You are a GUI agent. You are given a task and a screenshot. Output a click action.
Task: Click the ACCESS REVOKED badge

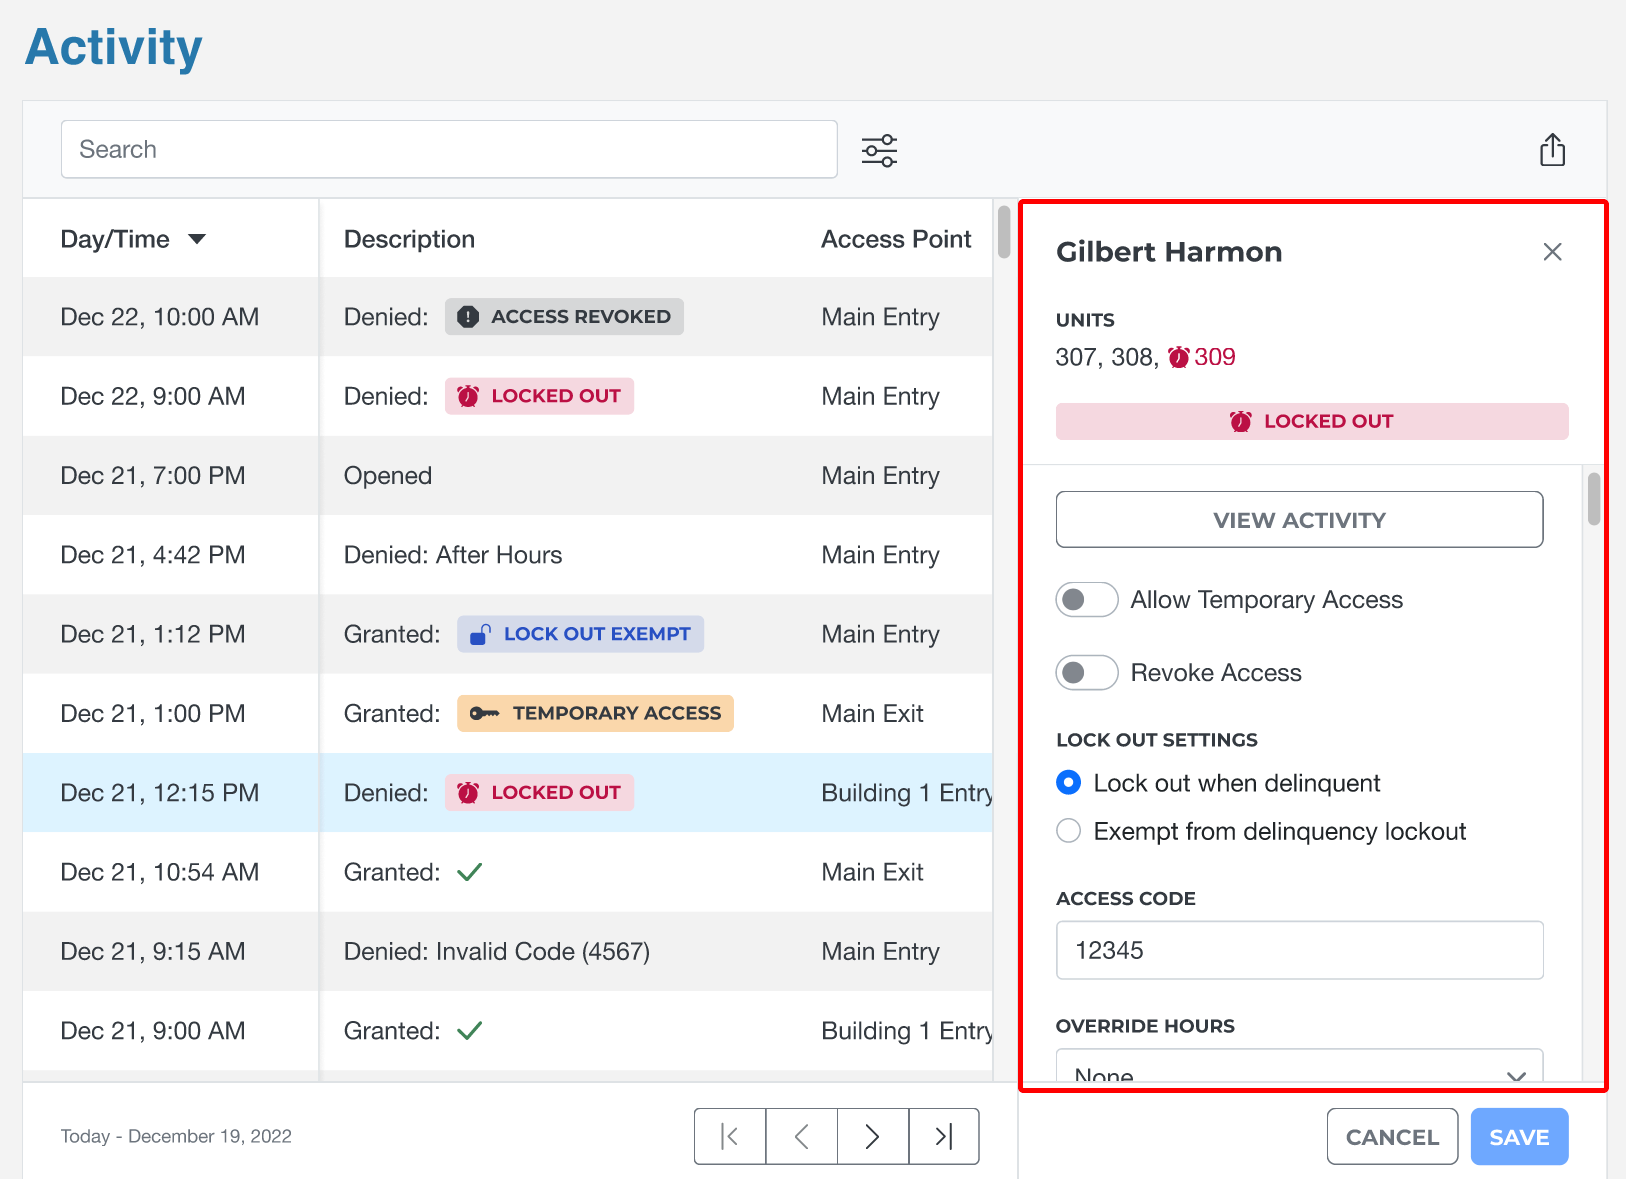564,317
